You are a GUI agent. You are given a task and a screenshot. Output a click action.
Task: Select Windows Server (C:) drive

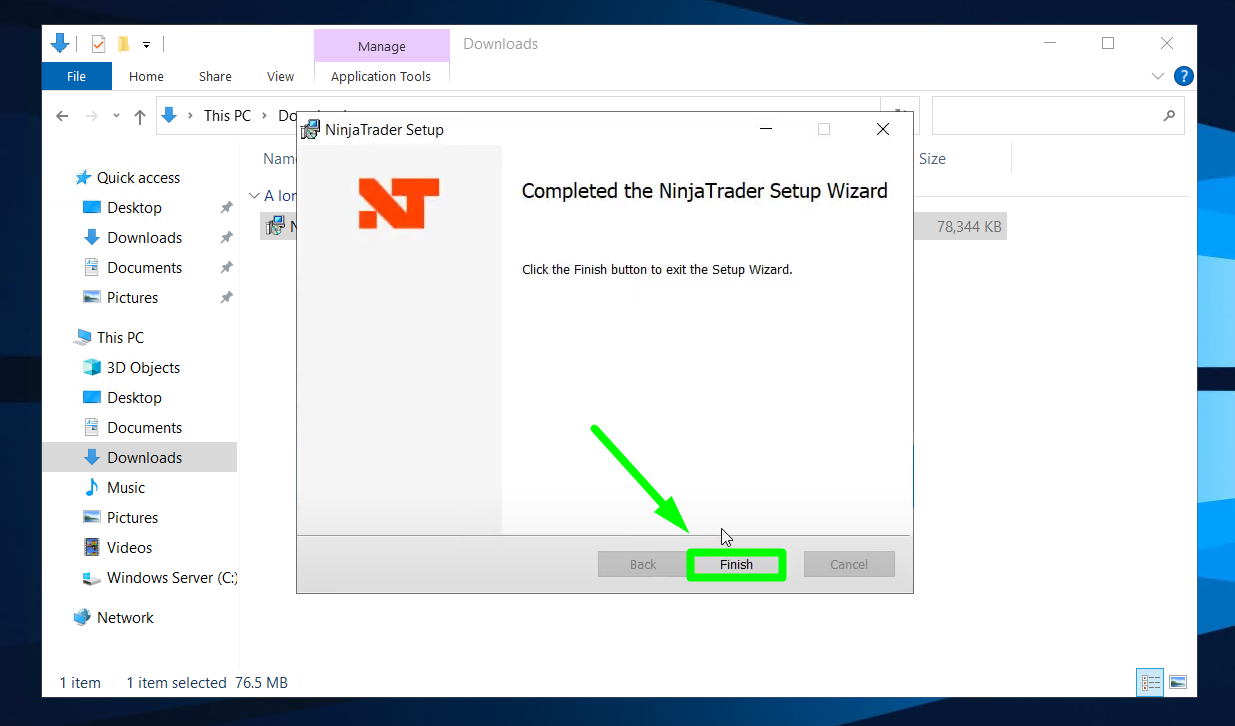(x=171, y=577)
